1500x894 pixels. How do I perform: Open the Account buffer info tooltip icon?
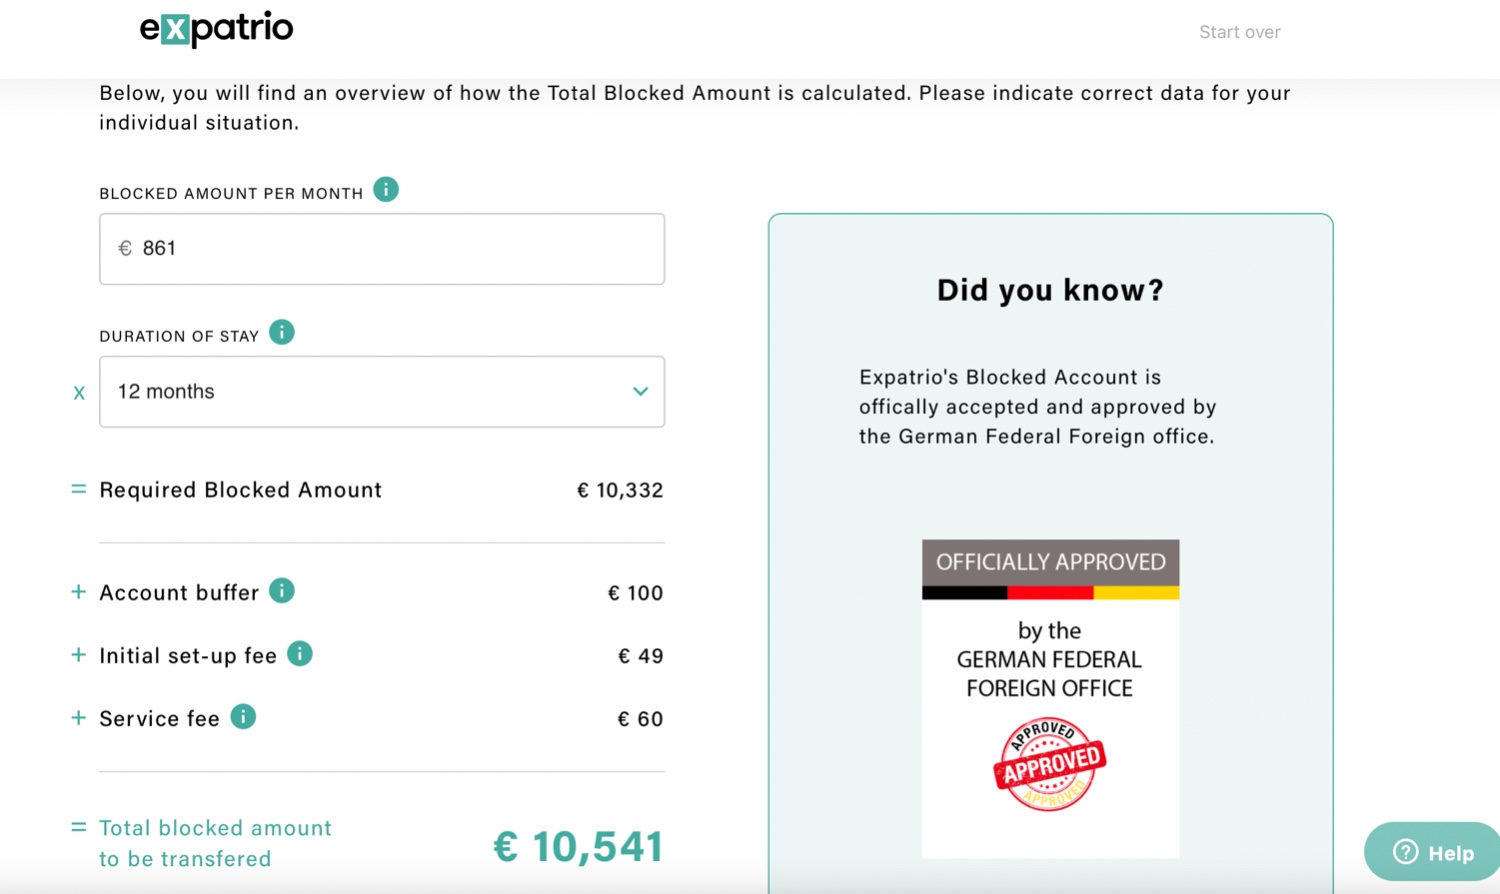click(282, 591)
